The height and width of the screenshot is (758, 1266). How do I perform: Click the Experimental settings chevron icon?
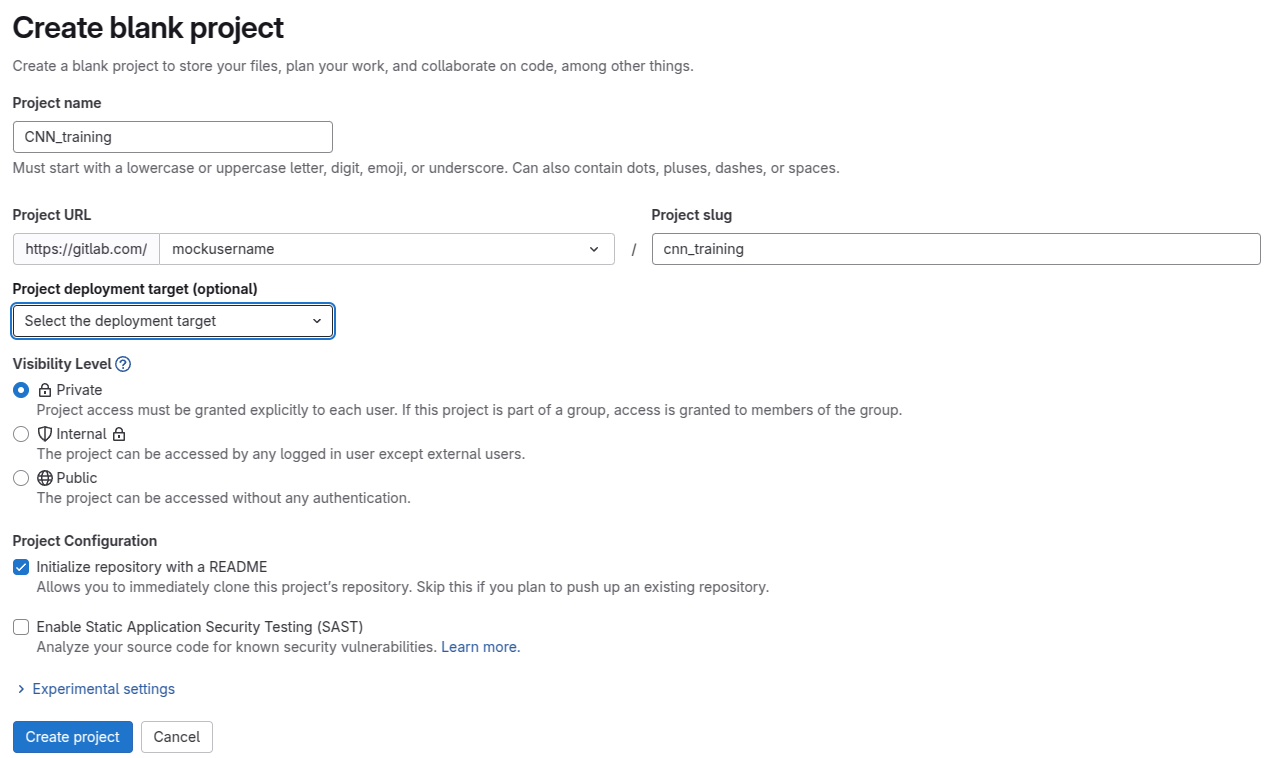[21, 689]
